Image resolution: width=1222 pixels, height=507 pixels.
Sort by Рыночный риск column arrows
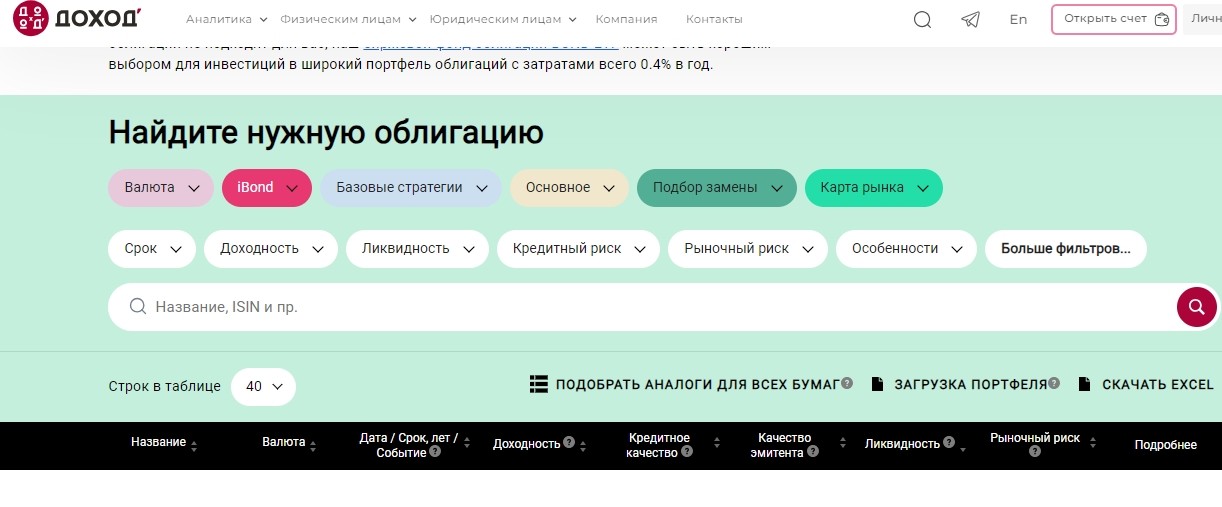pos(1093,444)
